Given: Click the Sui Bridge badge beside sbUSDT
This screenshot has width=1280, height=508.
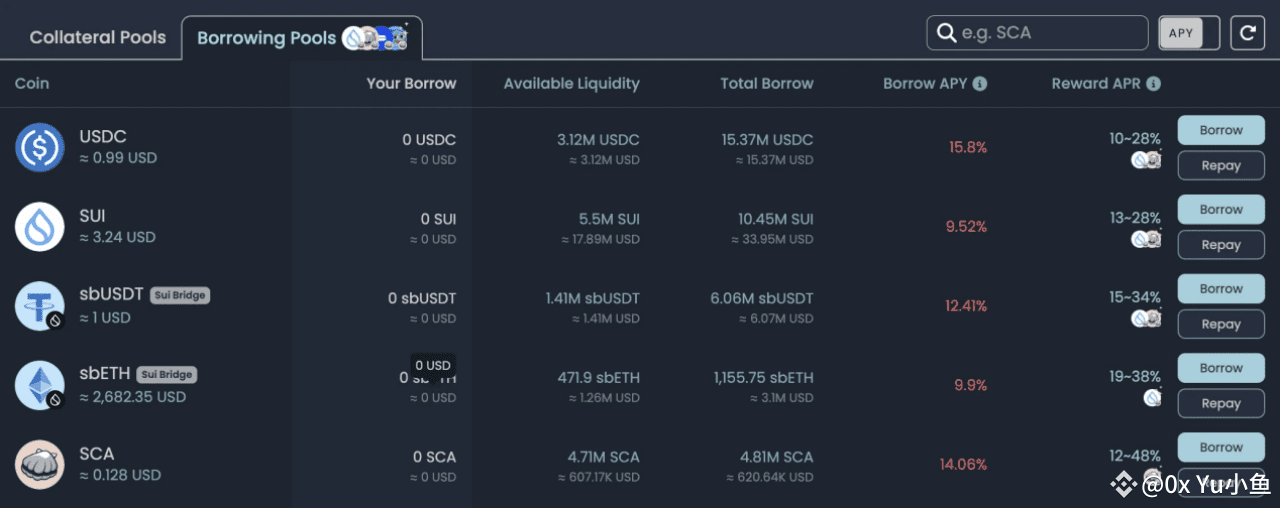Looking at the screenshot, I should pyautogui.click(x=180, y=295).
